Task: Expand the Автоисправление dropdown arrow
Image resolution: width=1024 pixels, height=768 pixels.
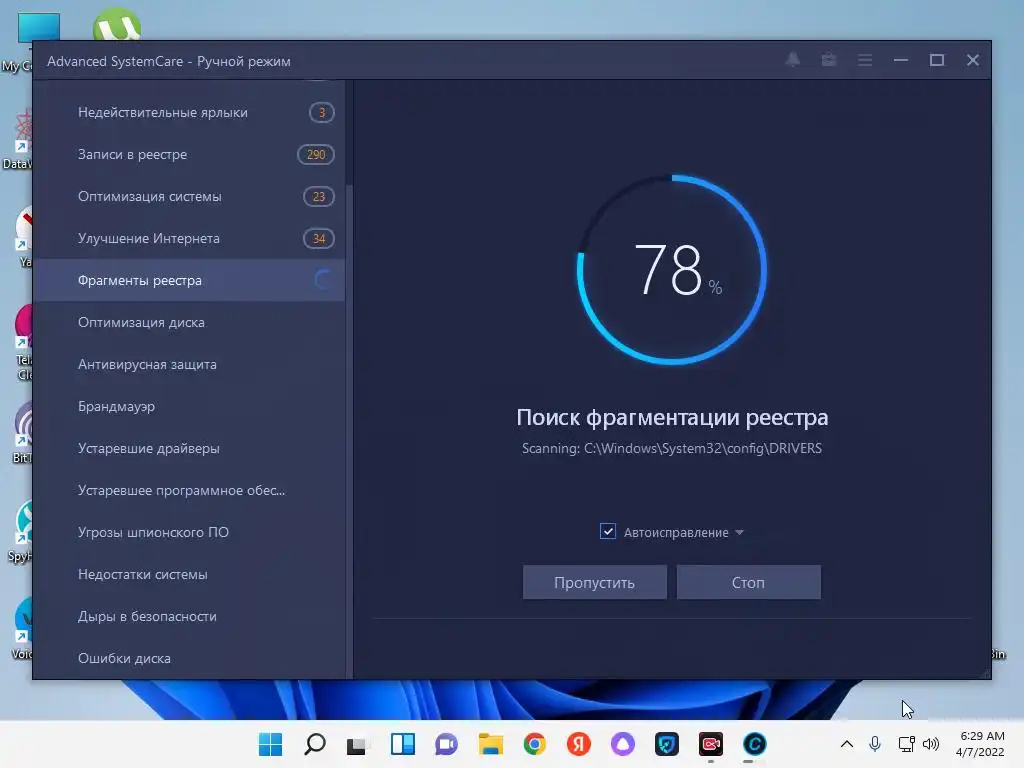Action: pos(739,532)
